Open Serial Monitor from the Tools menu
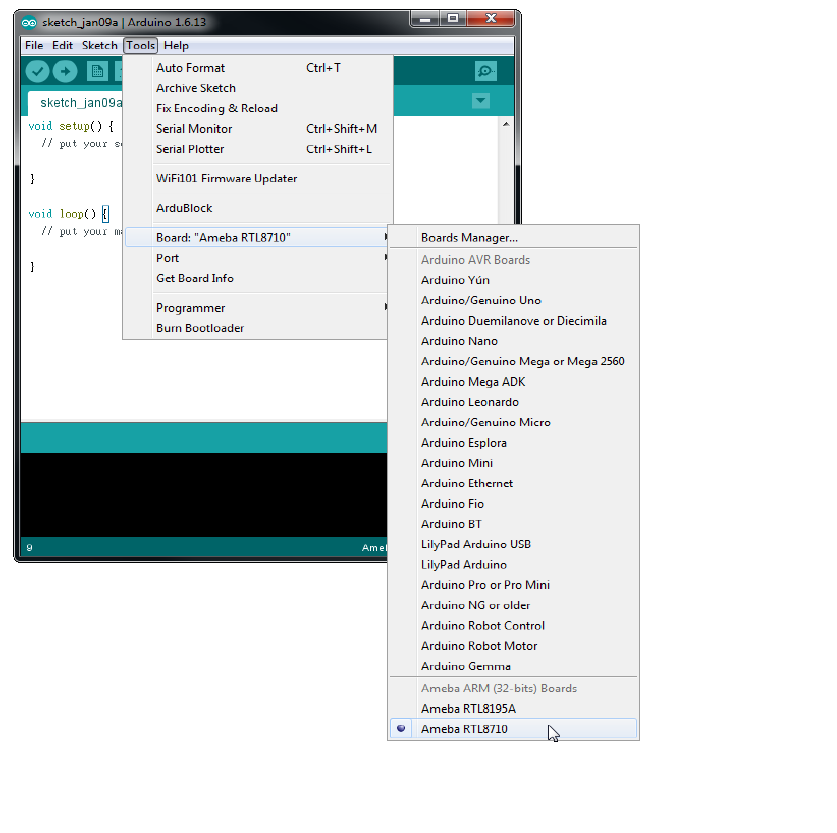The width and height of the screenshot is (837, 833). pos(257,129)
